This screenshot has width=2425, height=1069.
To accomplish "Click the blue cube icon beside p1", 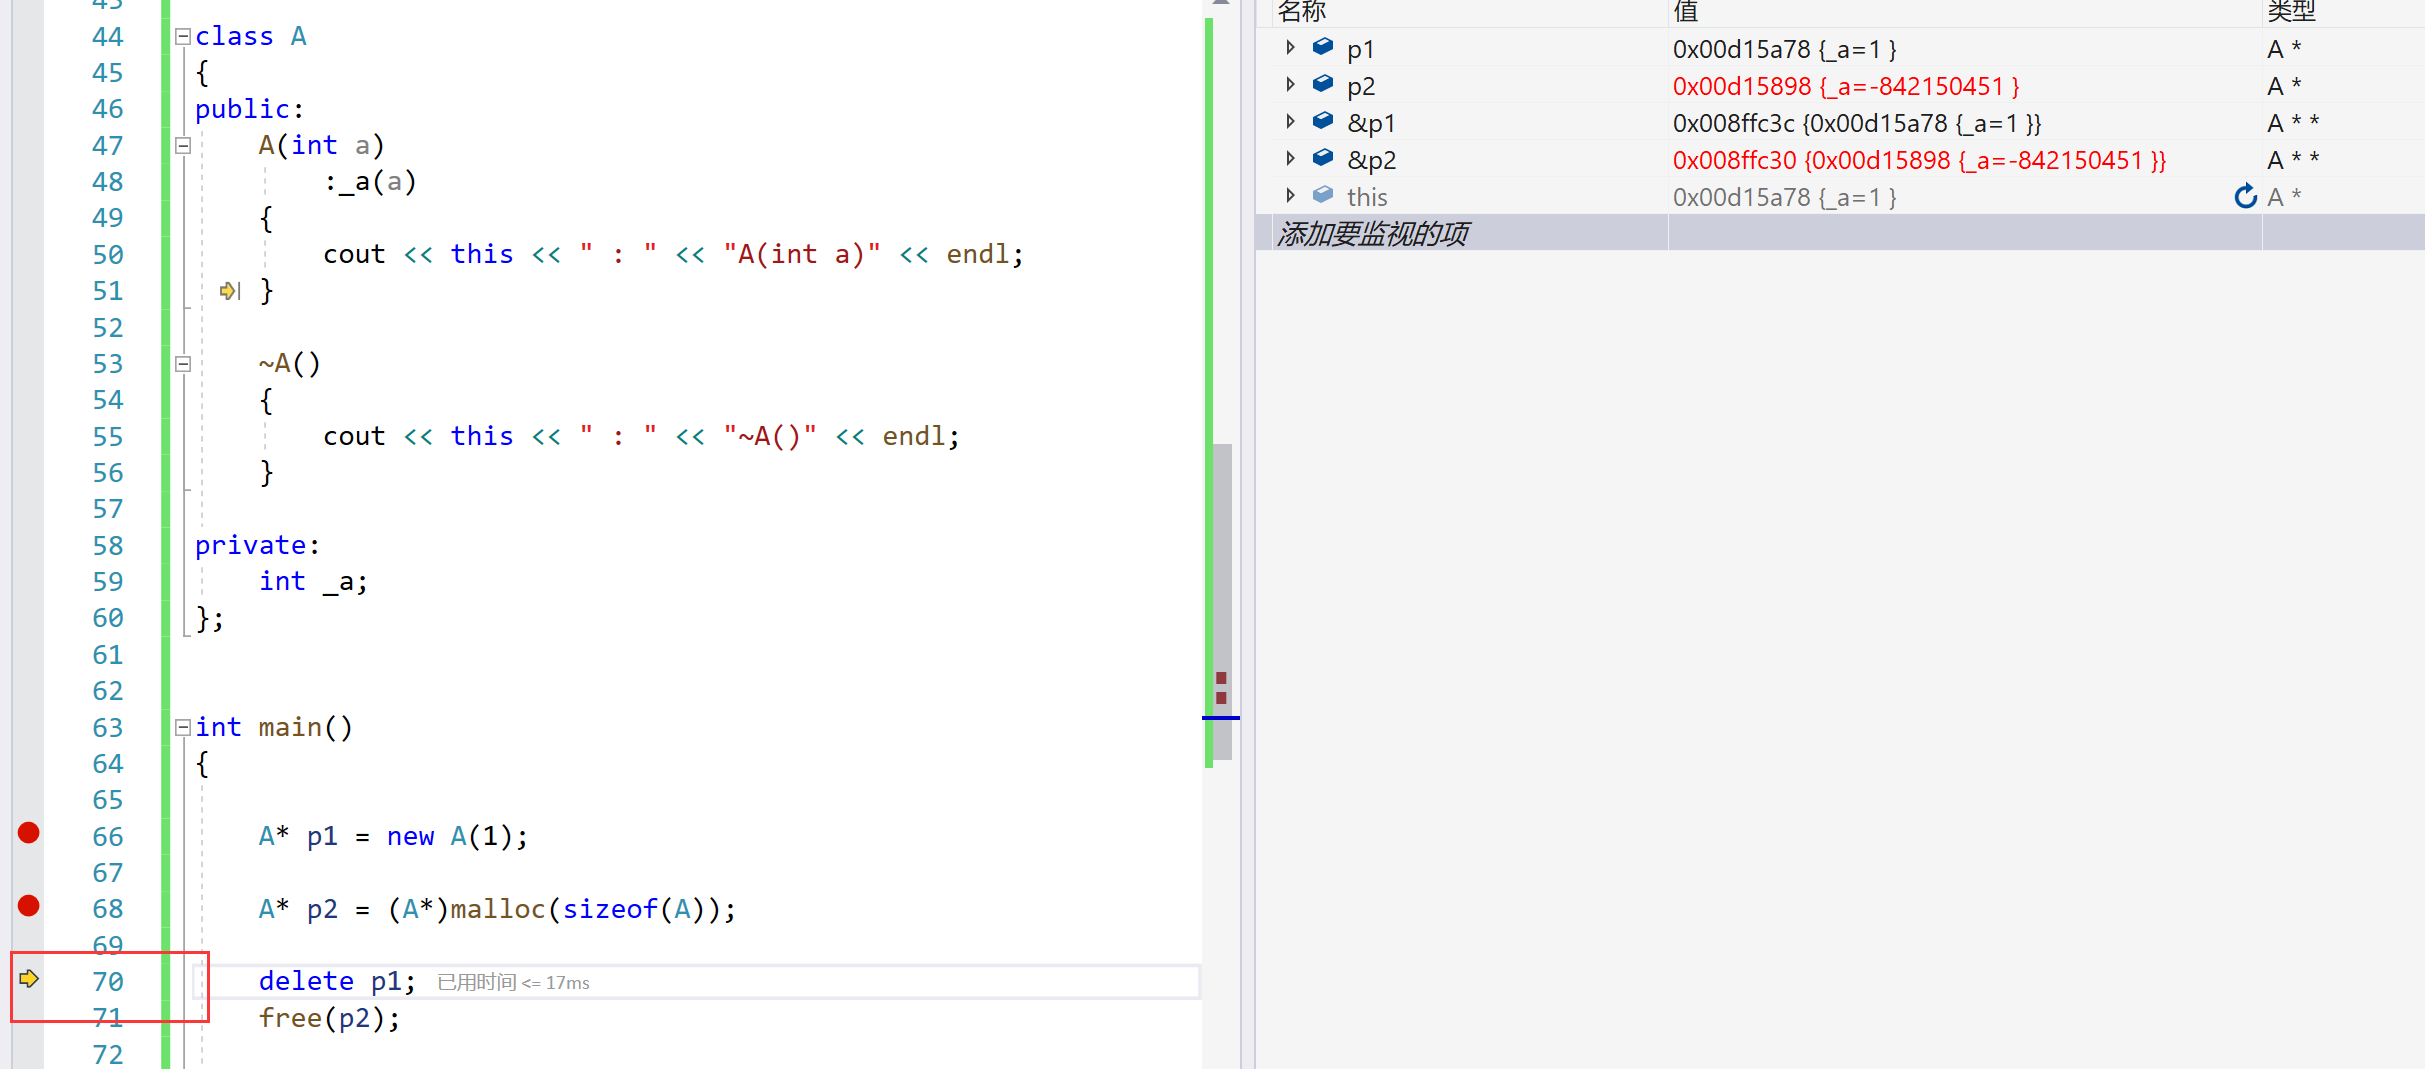I will pos(1323,47).
